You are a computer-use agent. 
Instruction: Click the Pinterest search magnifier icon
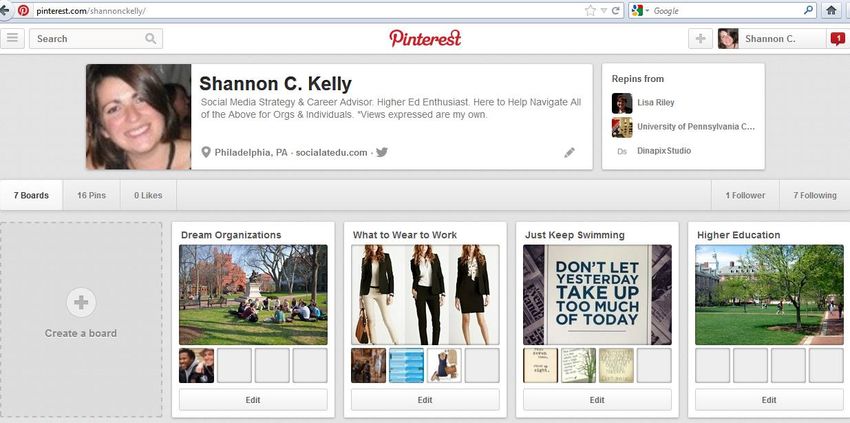(151, 39)
